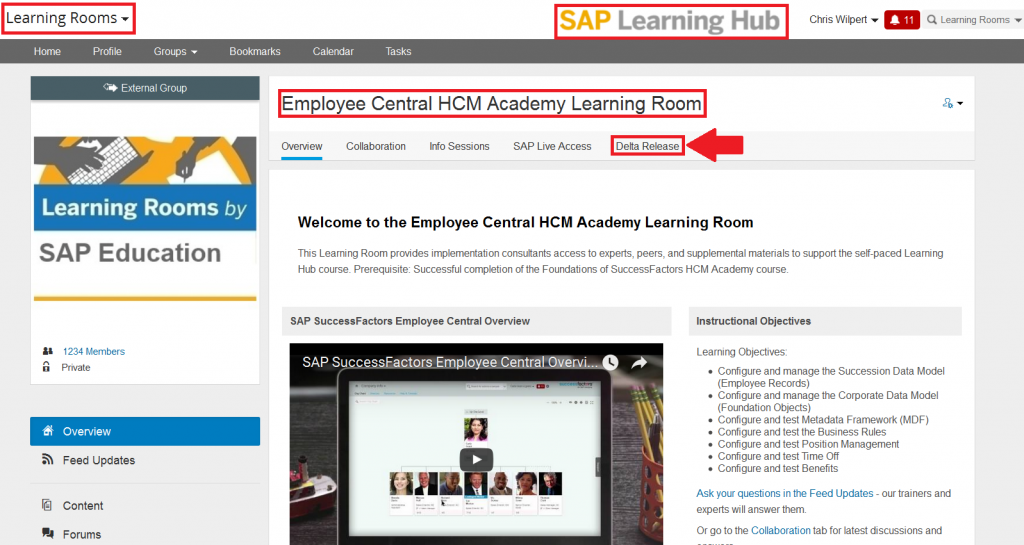This screenshot has width=1024, height=545.
Task: Click the SAP Learning Hub logo
Action: 670,21
